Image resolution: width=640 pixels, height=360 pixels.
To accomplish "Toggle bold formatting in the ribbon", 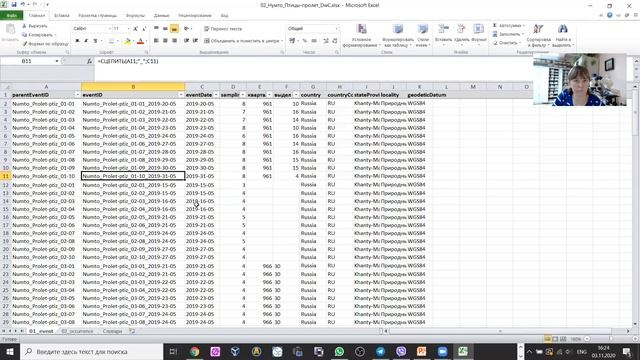I will pyautogui.click(x=77, y=41).
